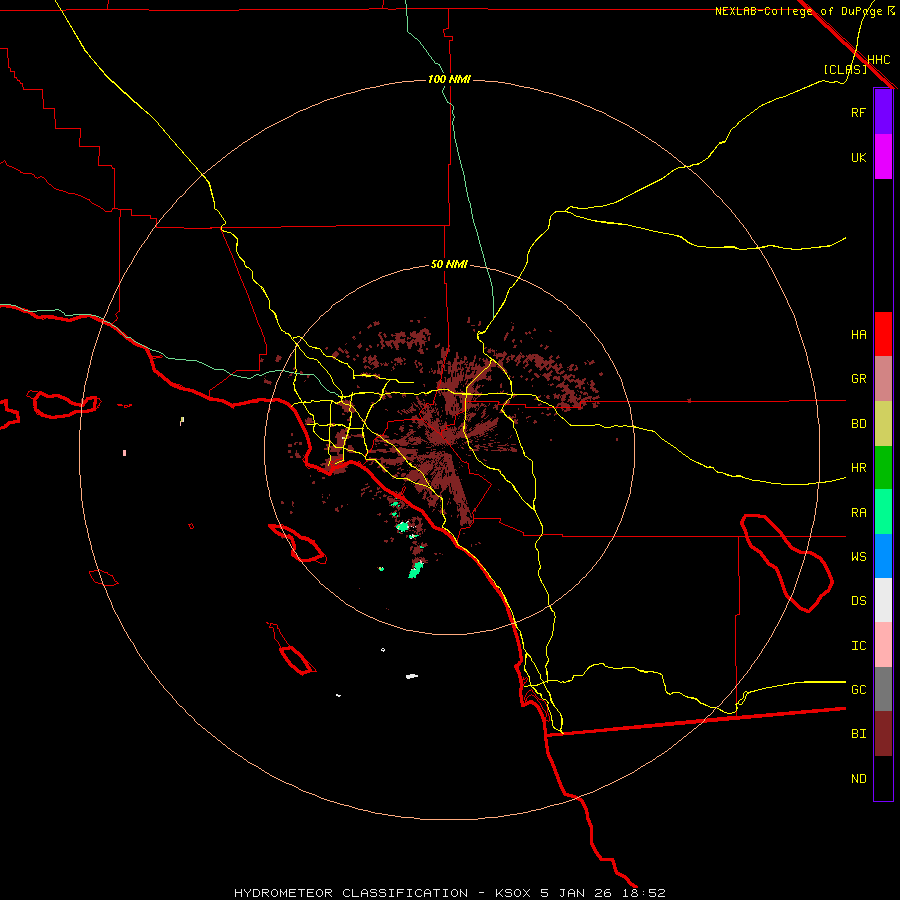This screenshot has height=900, width=900.
Task: Click the RF purple legend swatch
Action: coord(883,112)
